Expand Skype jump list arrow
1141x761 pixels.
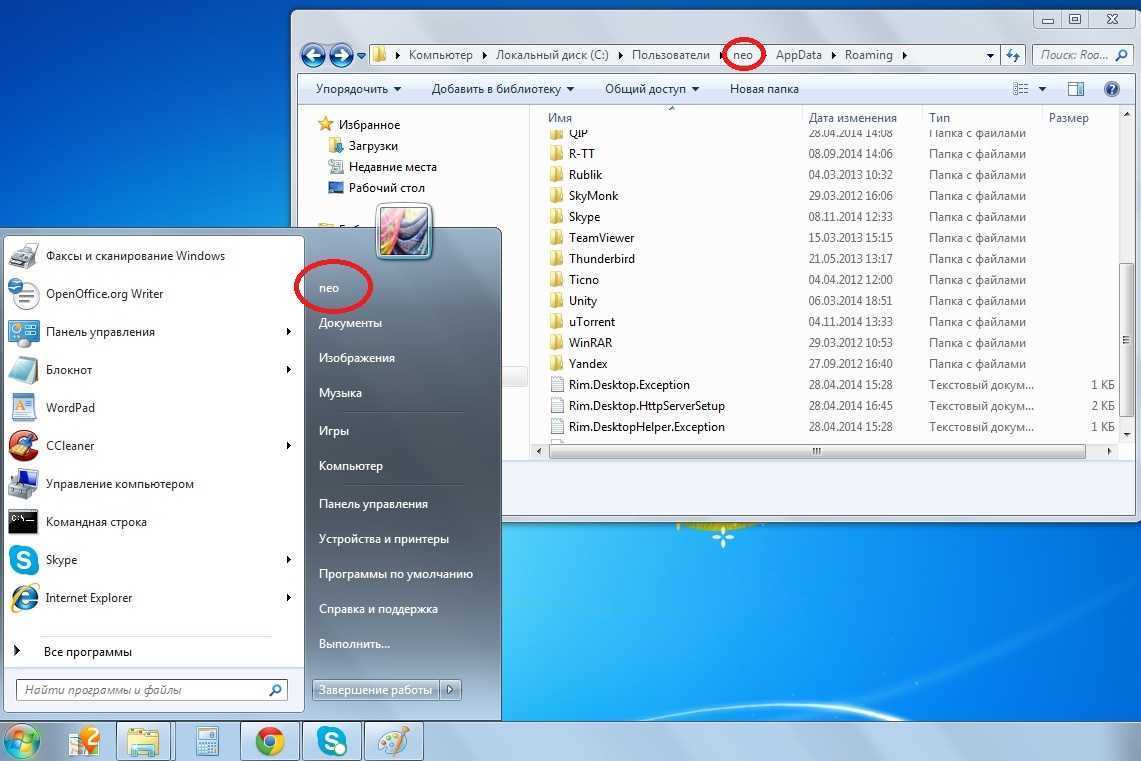(289, 559)
